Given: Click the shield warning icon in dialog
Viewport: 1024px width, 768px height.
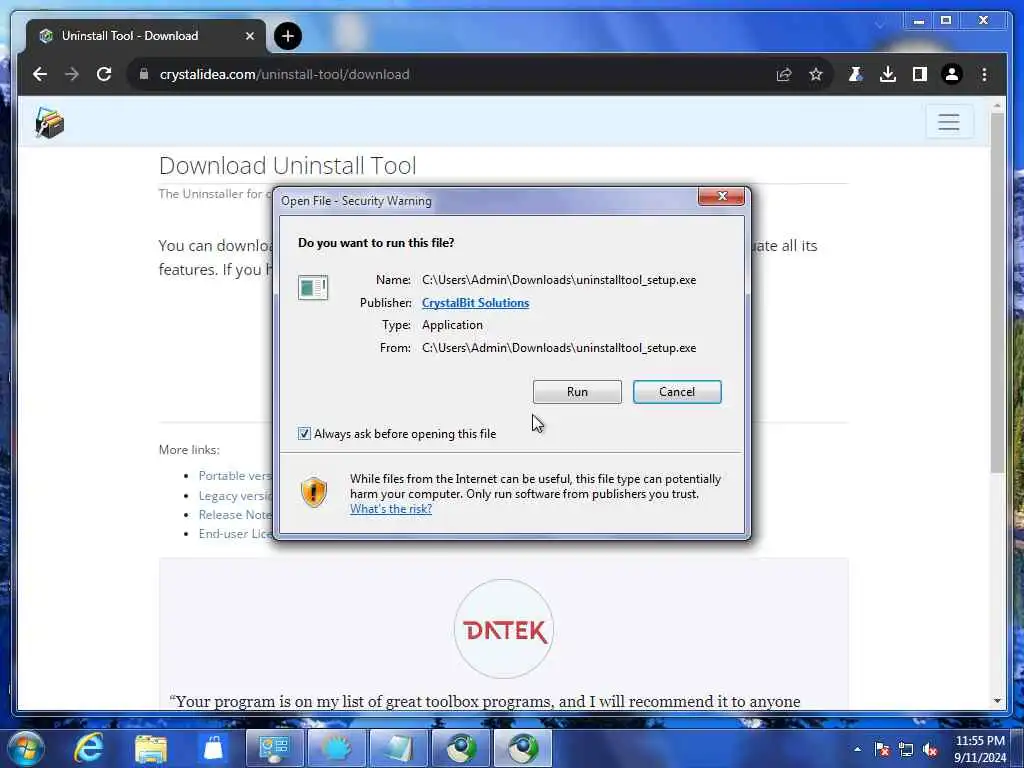Looking at the screenshot, I should (314, 492).
